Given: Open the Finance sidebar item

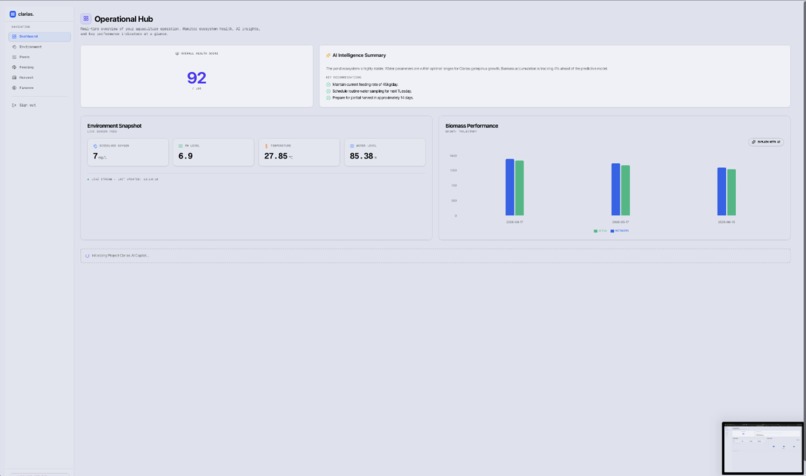Looking at the screenshot, I should 40,88.
